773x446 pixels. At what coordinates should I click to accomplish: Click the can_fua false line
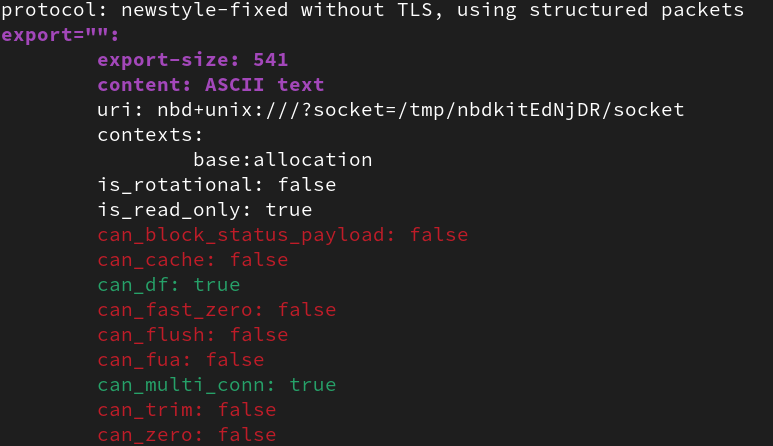[x=180, y=360]
